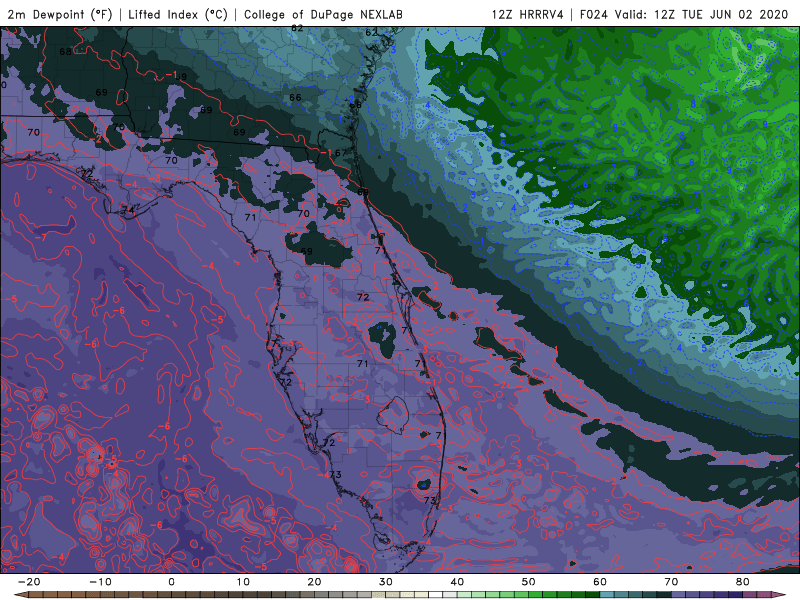800x600 pixels.
Task: Click the '40' colorbar scale label
Action: point(457,582)
